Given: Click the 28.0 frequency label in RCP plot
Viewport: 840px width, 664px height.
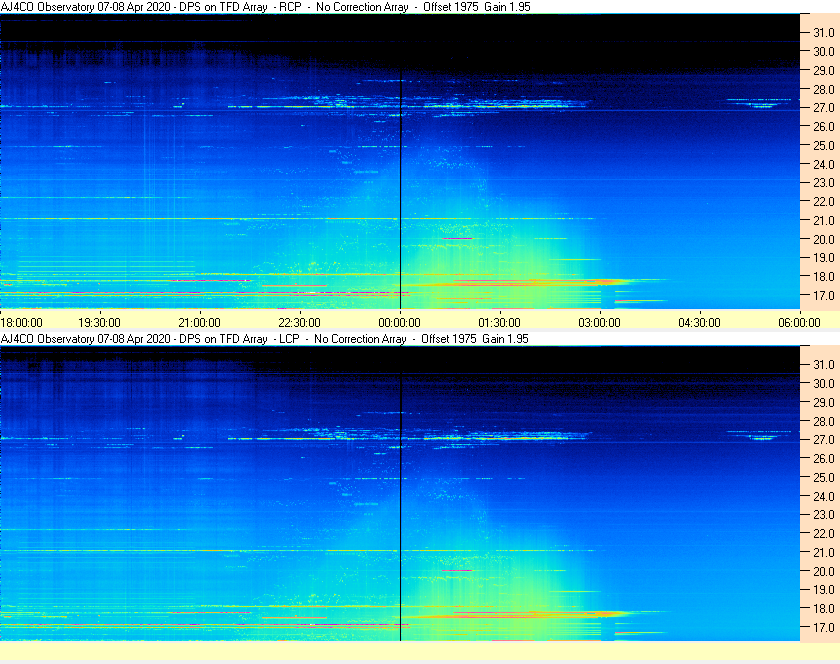Looking at the screenshot, I should (x=824, y=89).
